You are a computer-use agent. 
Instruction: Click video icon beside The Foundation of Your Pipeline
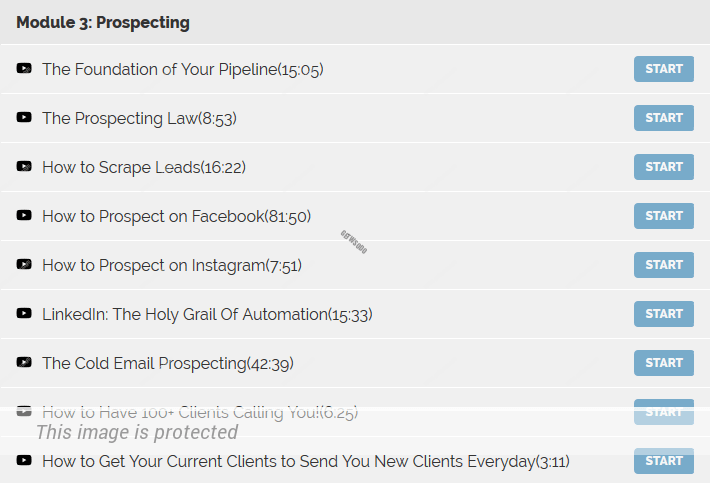[x=24, y=69]
